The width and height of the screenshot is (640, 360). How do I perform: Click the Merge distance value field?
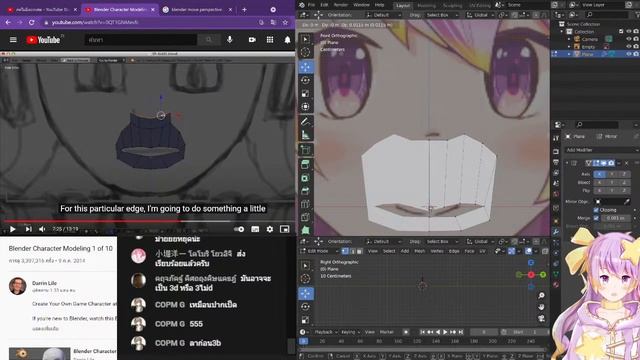point(615,218)
